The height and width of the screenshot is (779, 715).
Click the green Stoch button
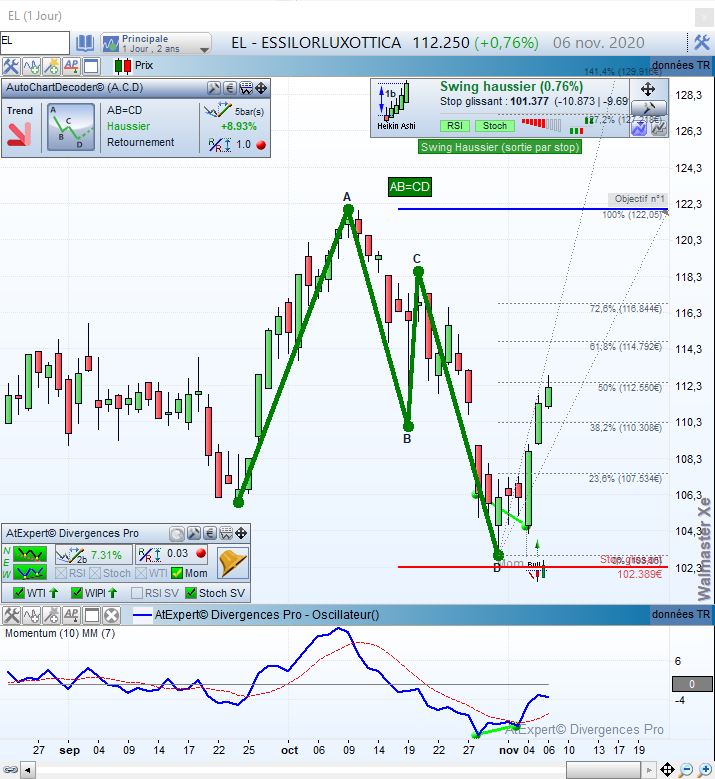point(494,126)
